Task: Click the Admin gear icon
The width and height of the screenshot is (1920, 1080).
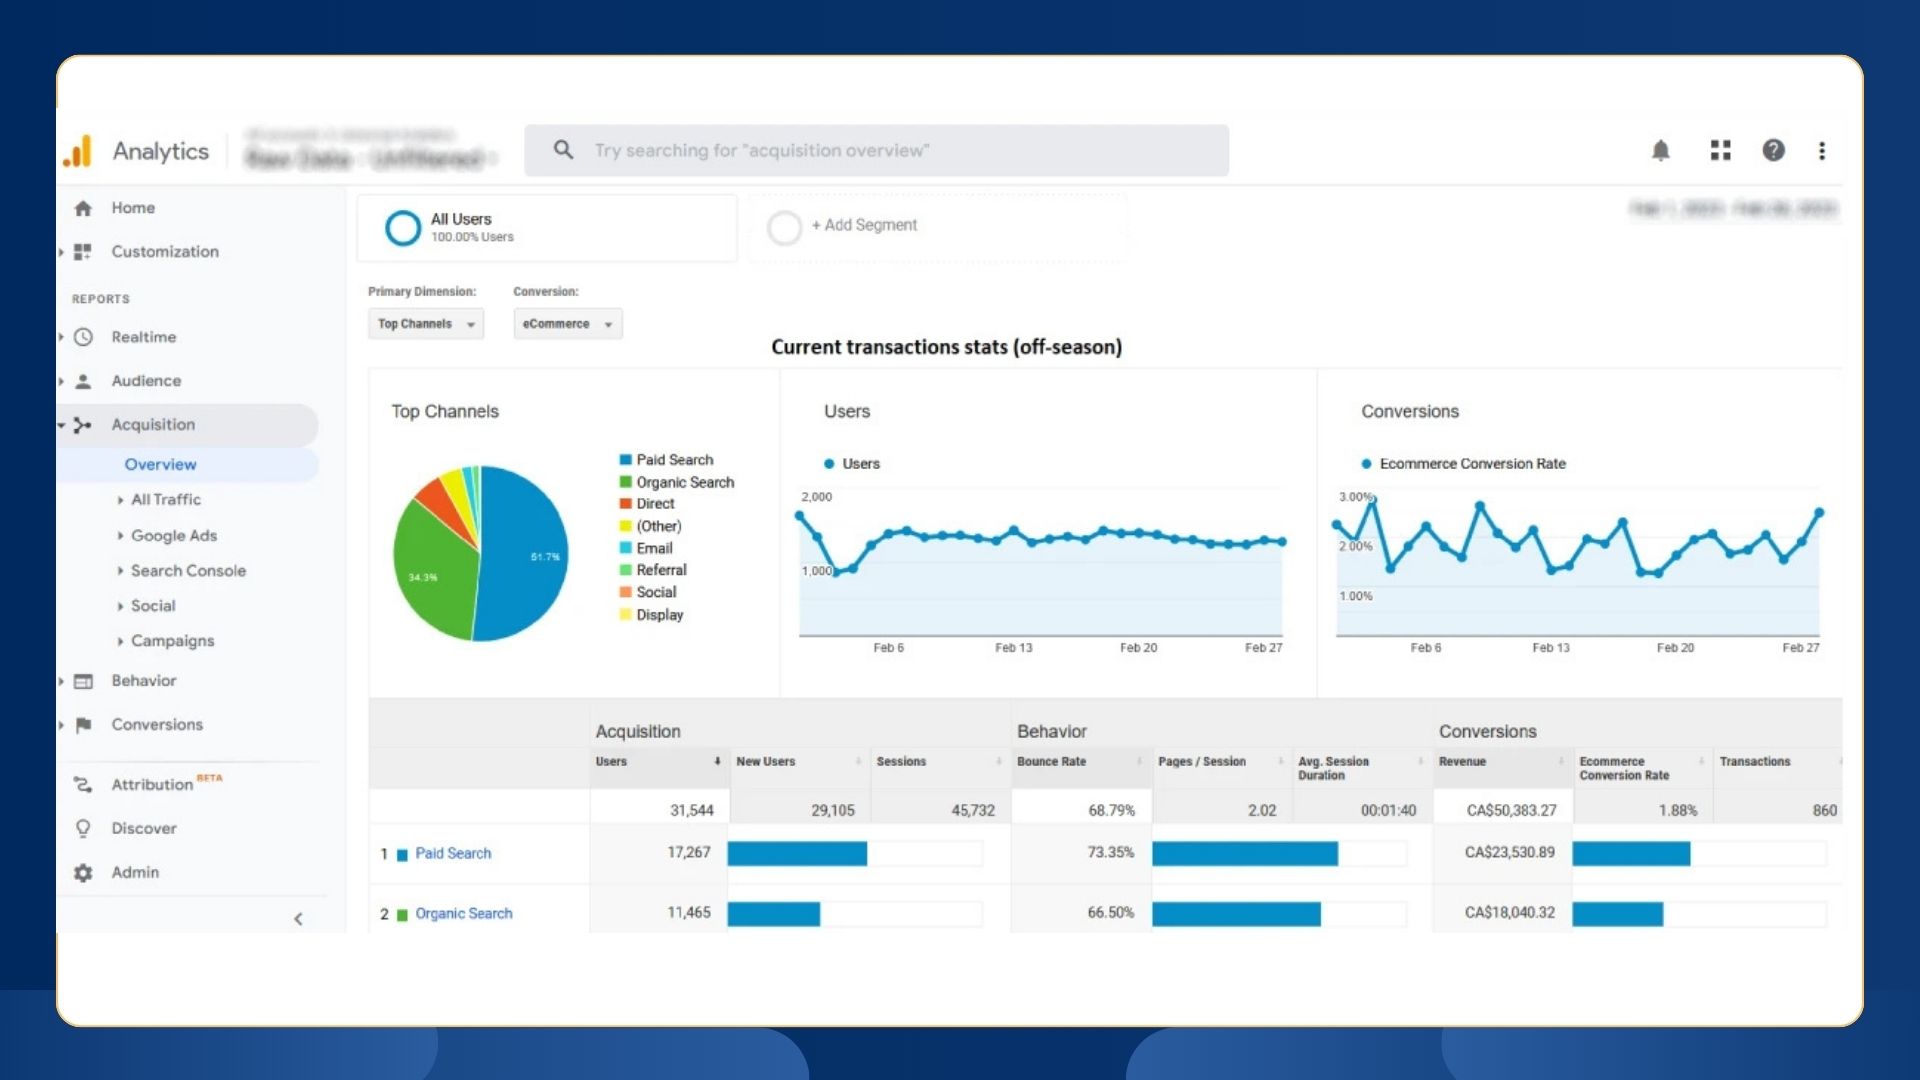Action: click(83, 873)
